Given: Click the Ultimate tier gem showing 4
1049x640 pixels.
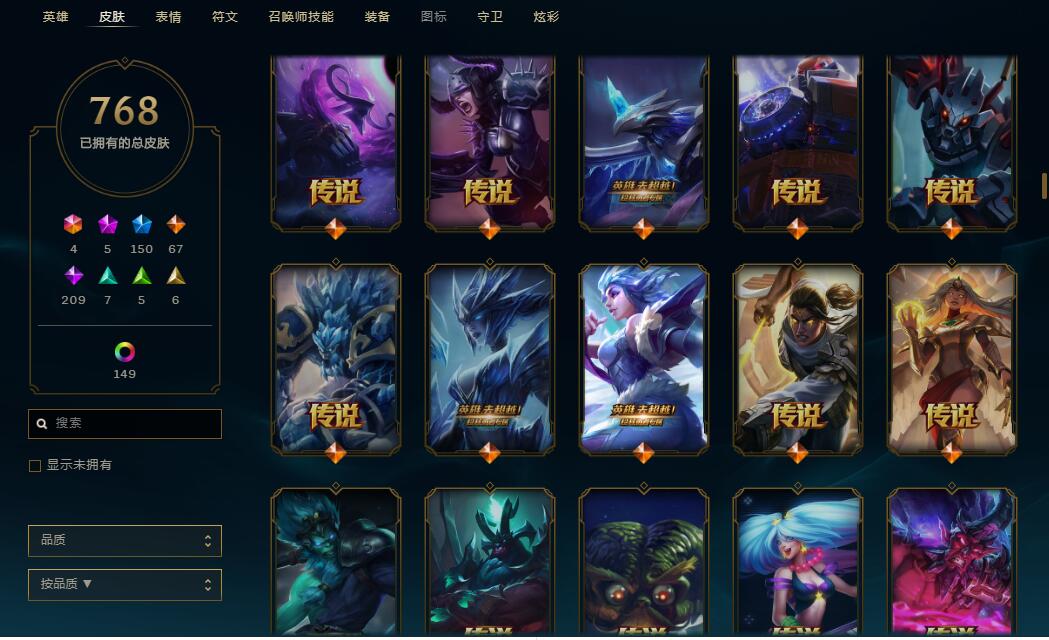Looking at the screenshot, I should coord(73,224).
